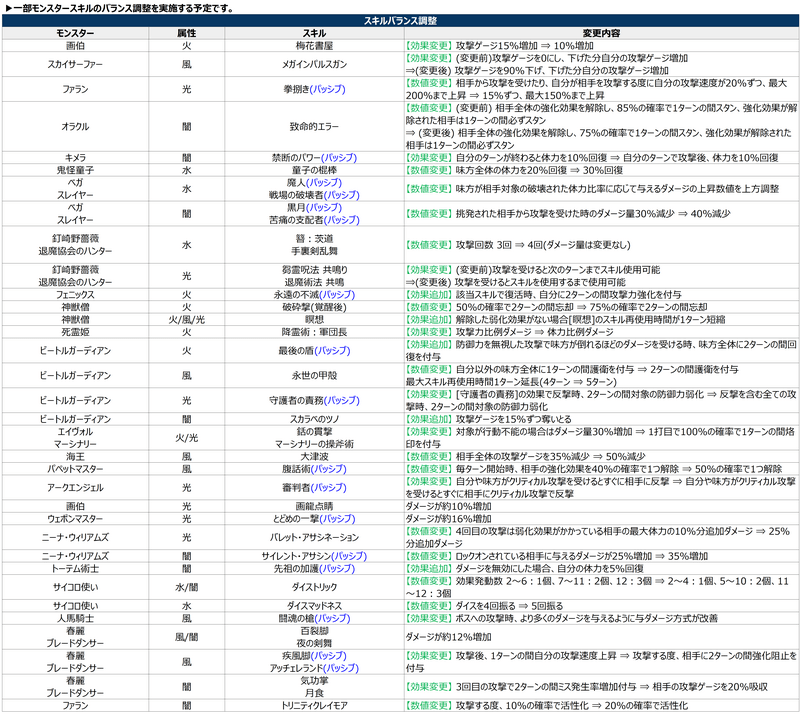Click the スキル column header
Screen dimensions: 800x714
point(313,33)
